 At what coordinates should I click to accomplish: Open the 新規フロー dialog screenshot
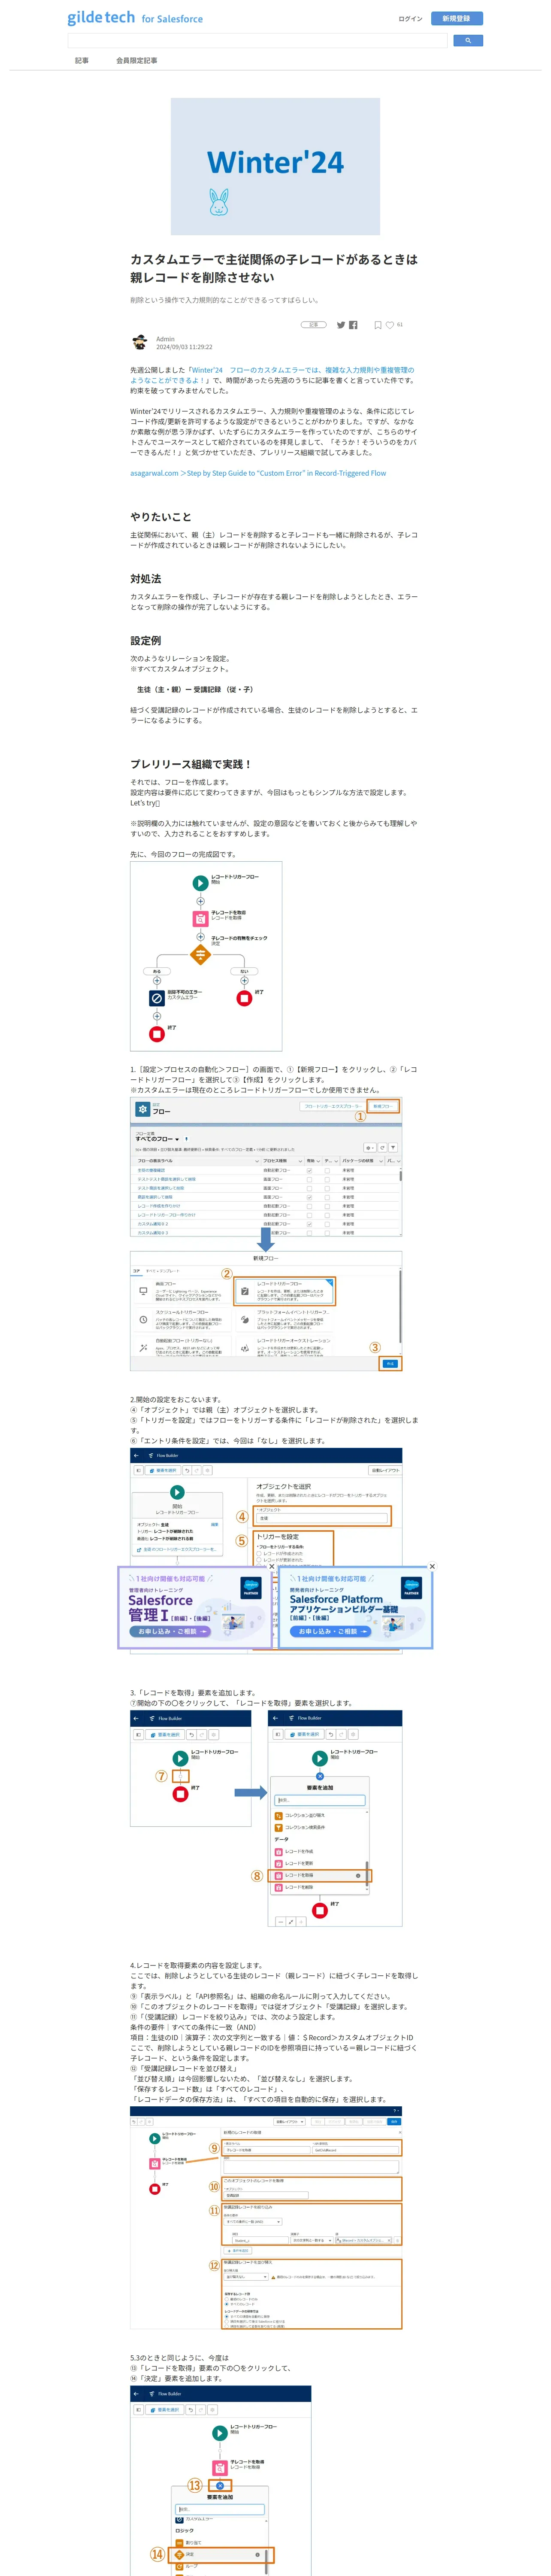pyautogui.click(x=266, y=1311)
